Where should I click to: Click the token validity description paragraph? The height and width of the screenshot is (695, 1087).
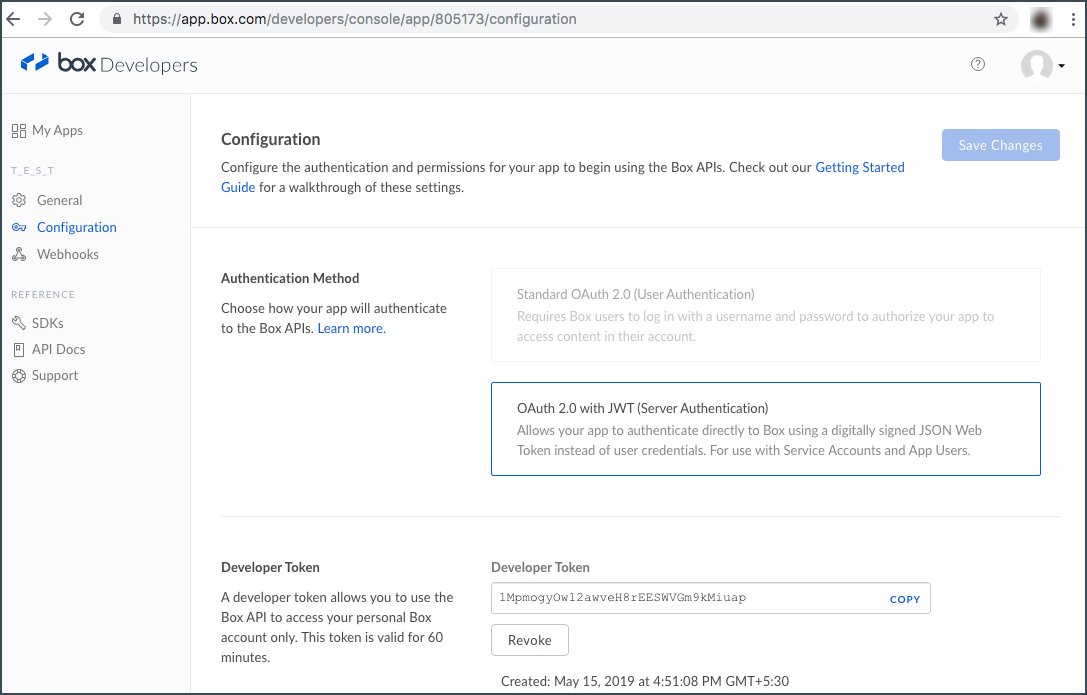pyautogui.click(x=337, y=627)
